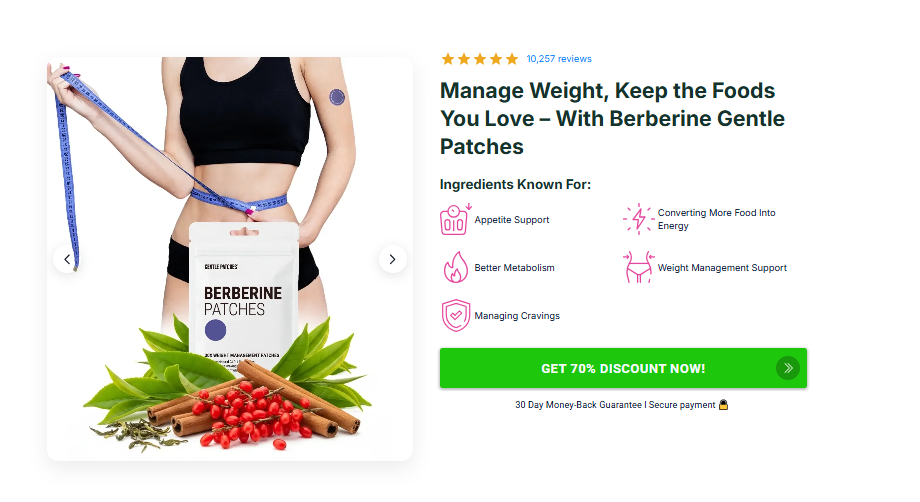Click the Managing Cravings label
Viewport: 920px width, 502px height.
[517, 316]
